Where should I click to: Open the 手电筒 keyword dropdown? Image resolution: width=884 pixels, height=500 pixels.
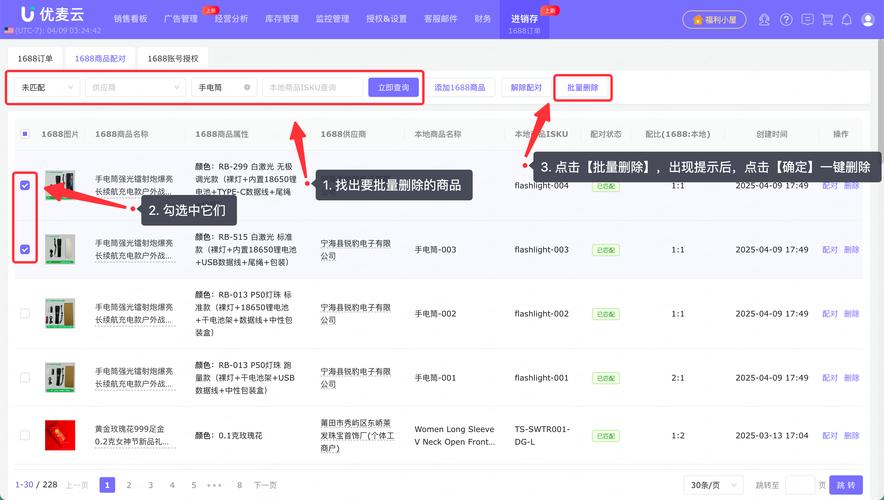click(224, 87)
